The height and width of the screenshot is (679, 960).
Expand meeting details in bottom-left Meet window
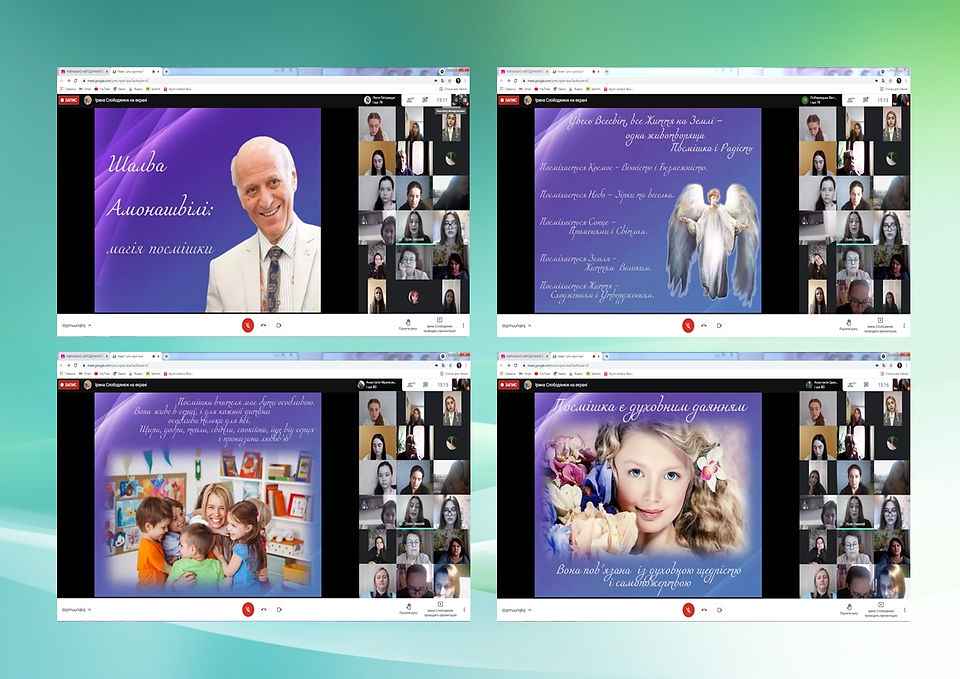click(x=77, y=609)
